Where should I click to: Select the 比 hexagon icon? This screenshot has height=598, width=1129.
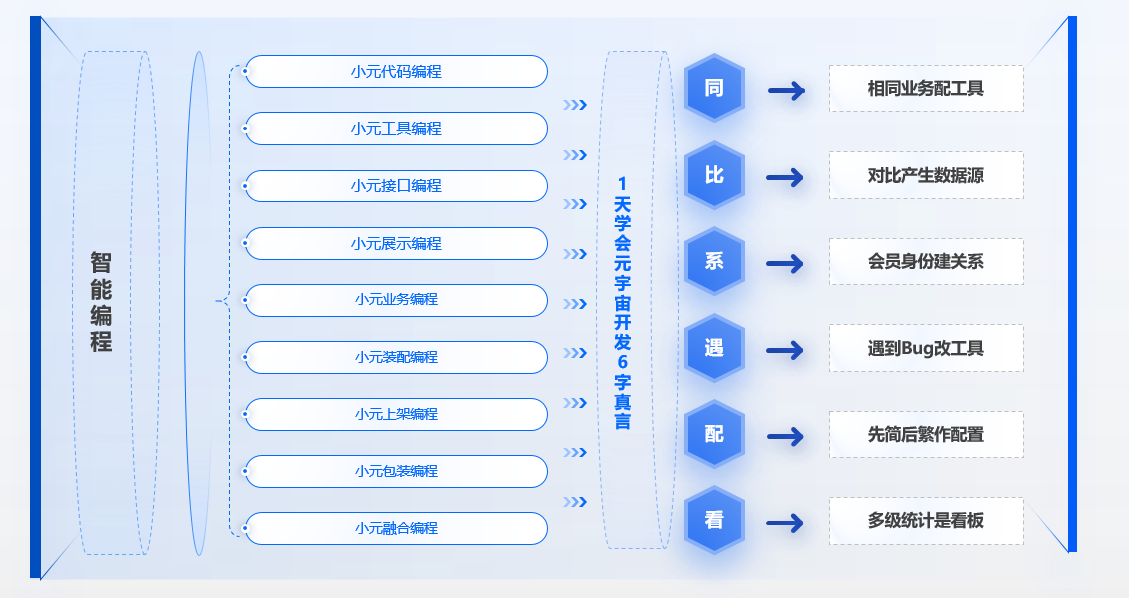(x=714, y=176)
